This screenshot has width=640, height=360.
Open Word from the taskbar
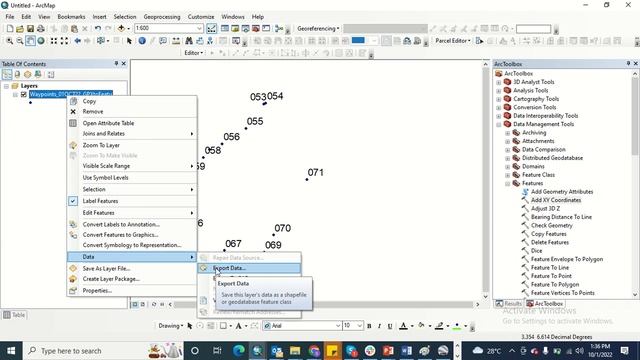pyautogui.click(x=407, y=351)
